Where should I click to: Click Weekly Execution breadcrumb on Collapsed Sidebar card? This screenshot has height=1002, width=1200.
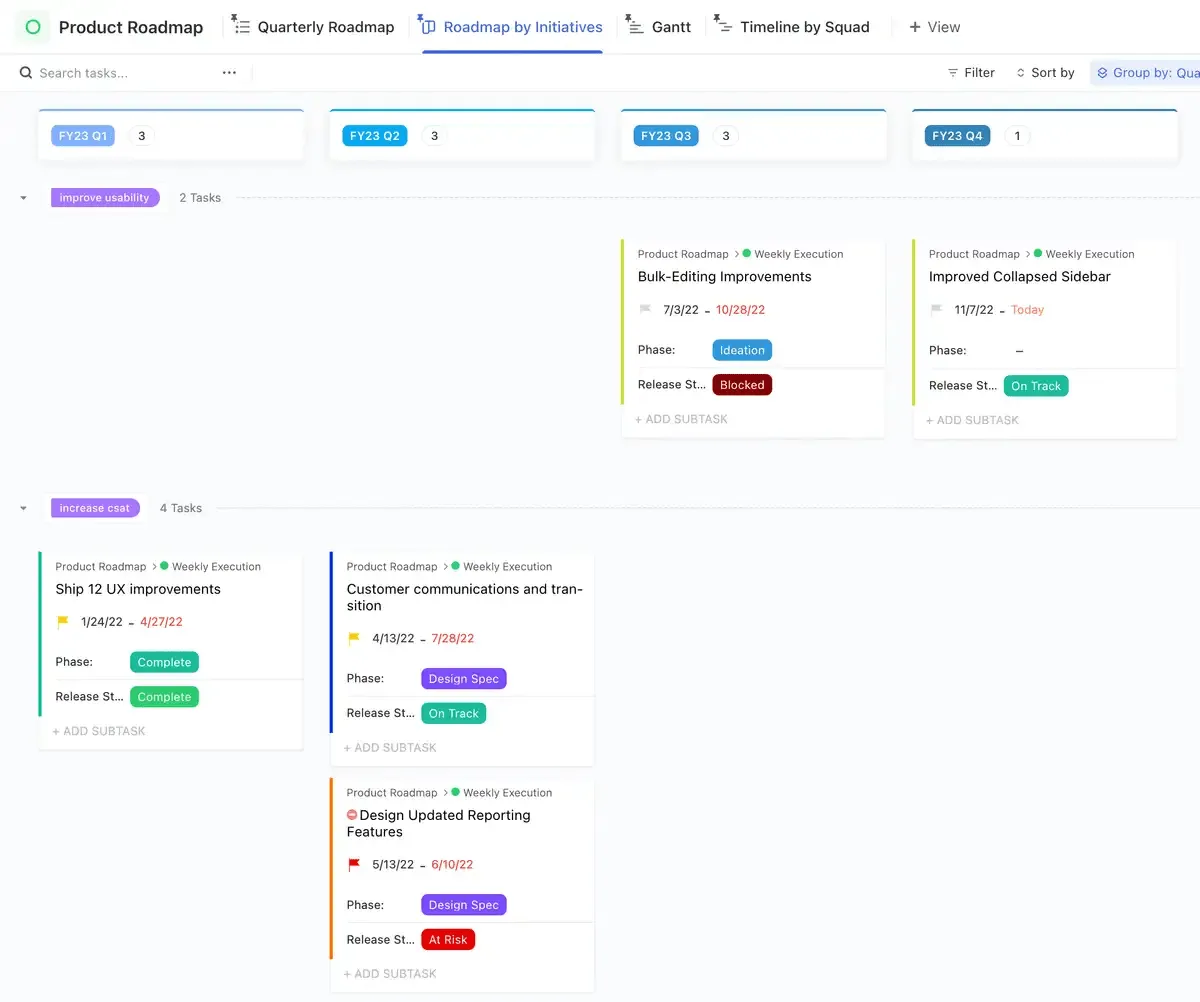(x=1090, y=254)
